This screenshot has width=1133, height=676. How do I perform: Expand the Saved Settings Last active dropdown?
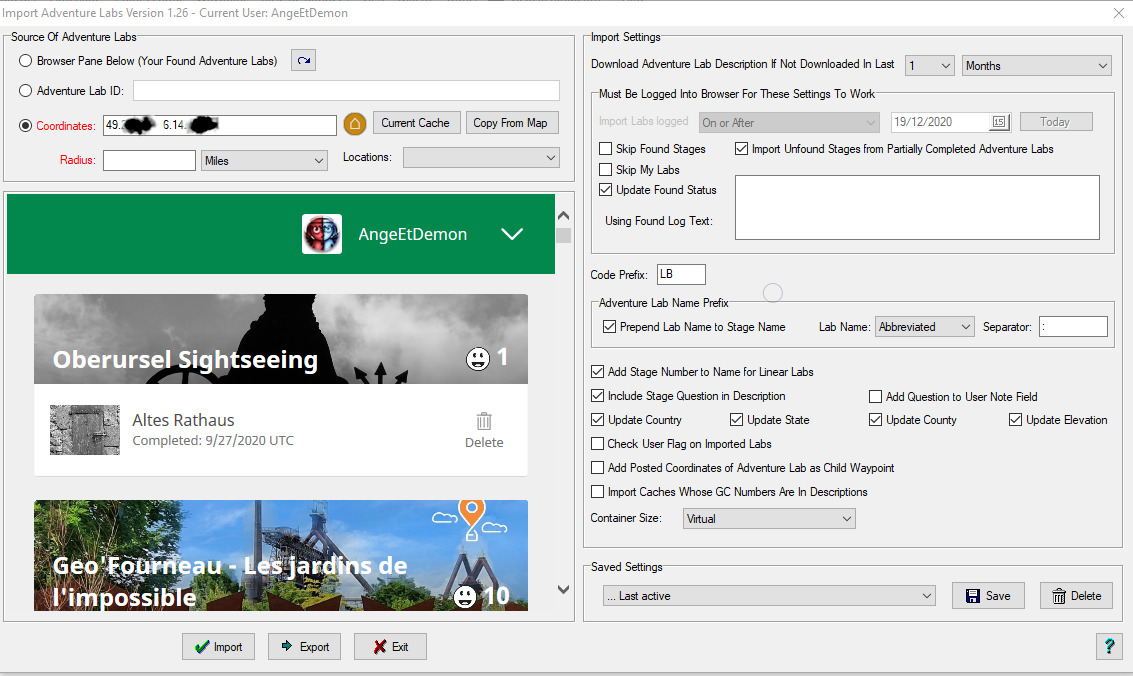769,596
